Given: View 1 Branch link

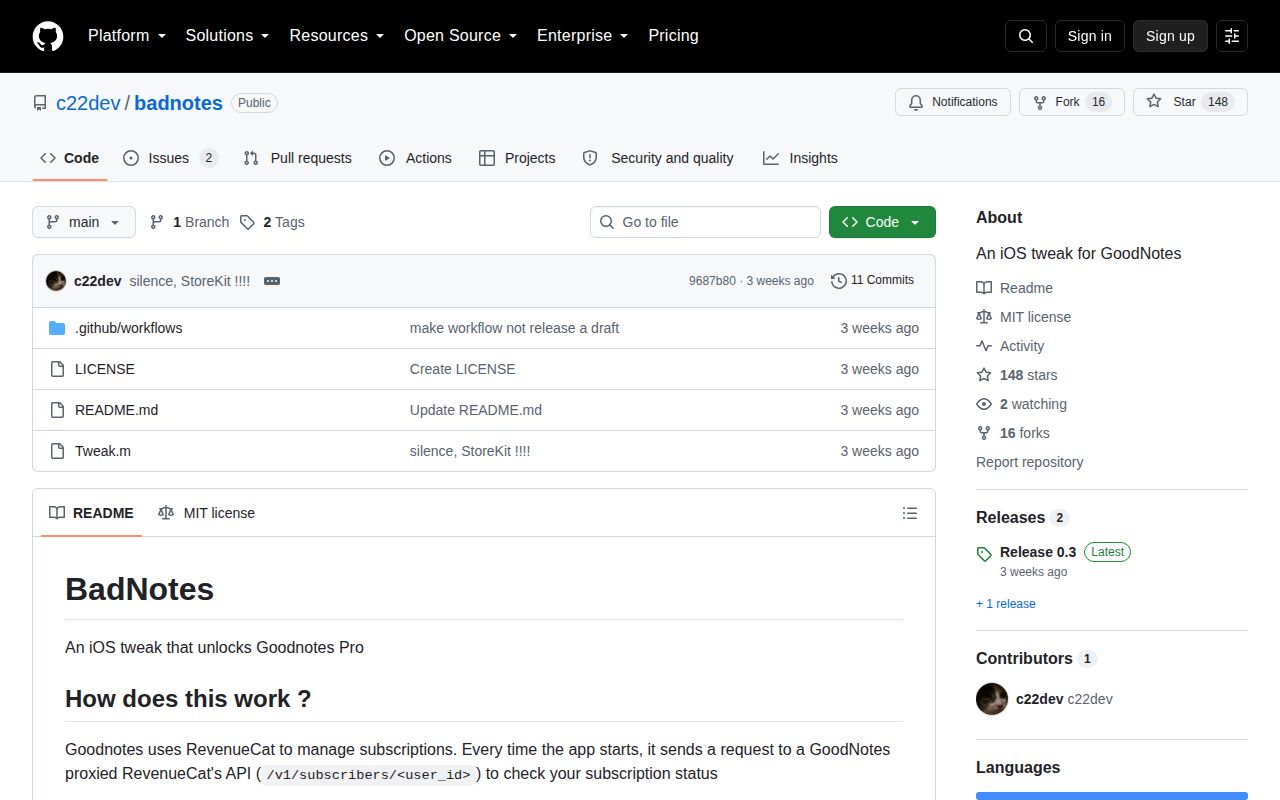Looking at the screenshot, I should tap(189, 222).
